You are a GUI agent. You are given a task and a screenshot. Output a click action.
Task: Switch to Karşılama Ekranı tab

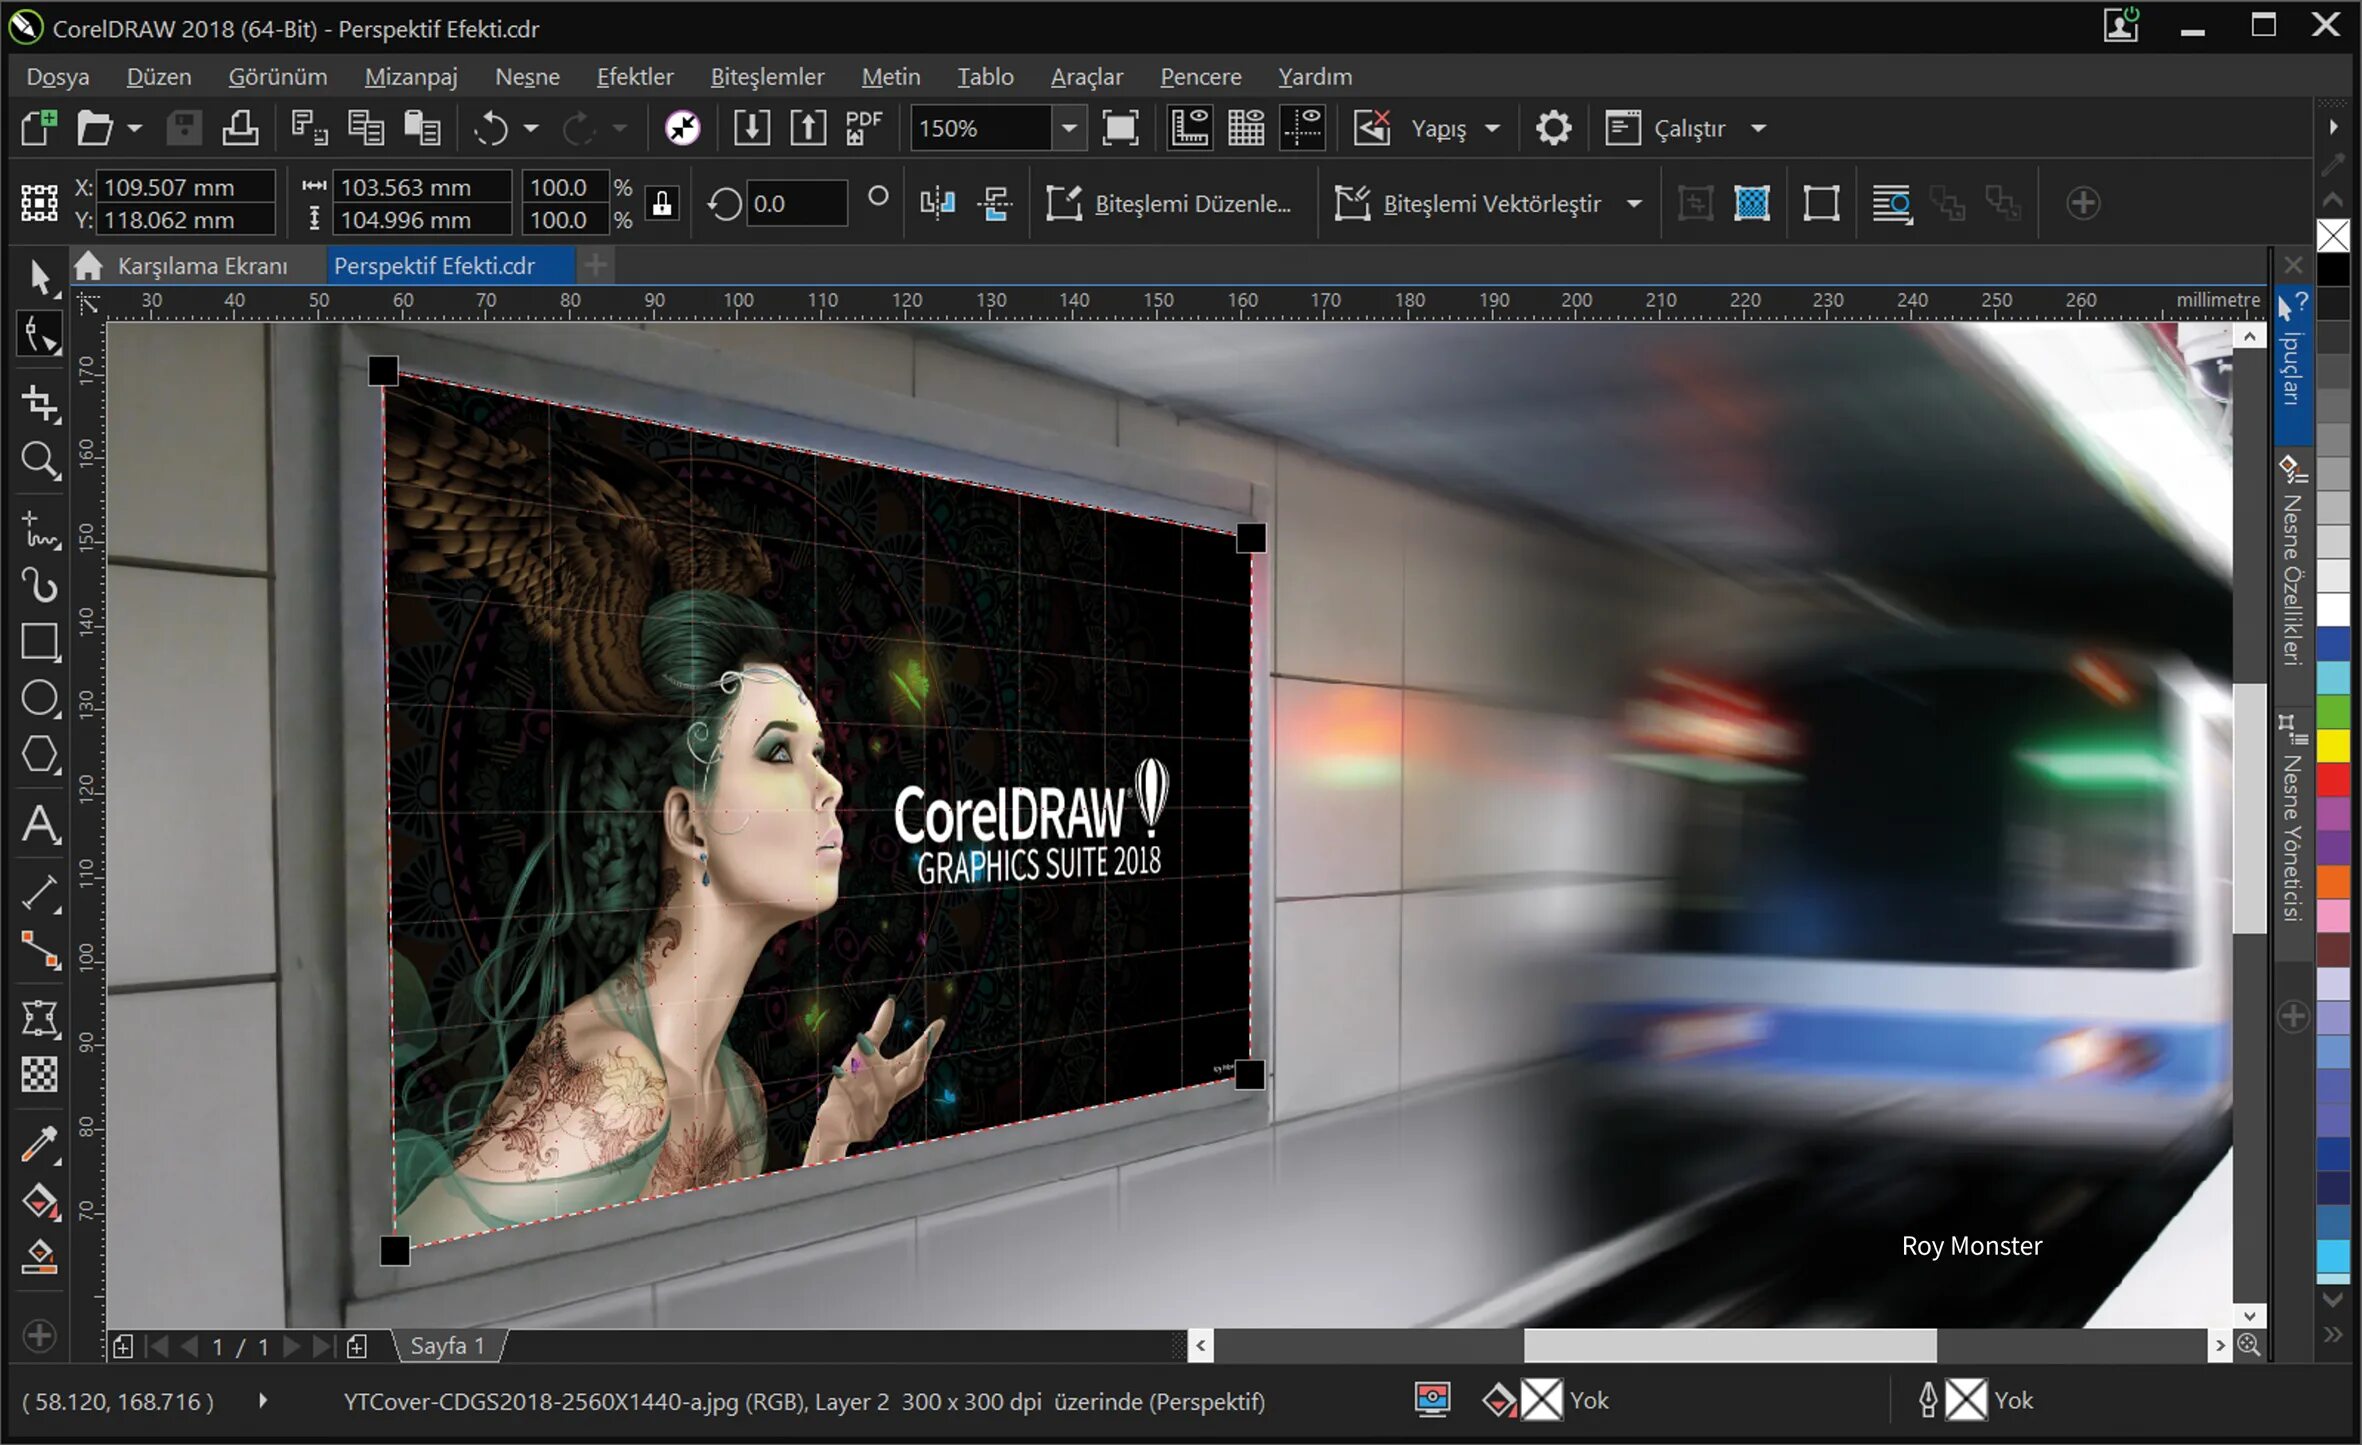point(201,266)
